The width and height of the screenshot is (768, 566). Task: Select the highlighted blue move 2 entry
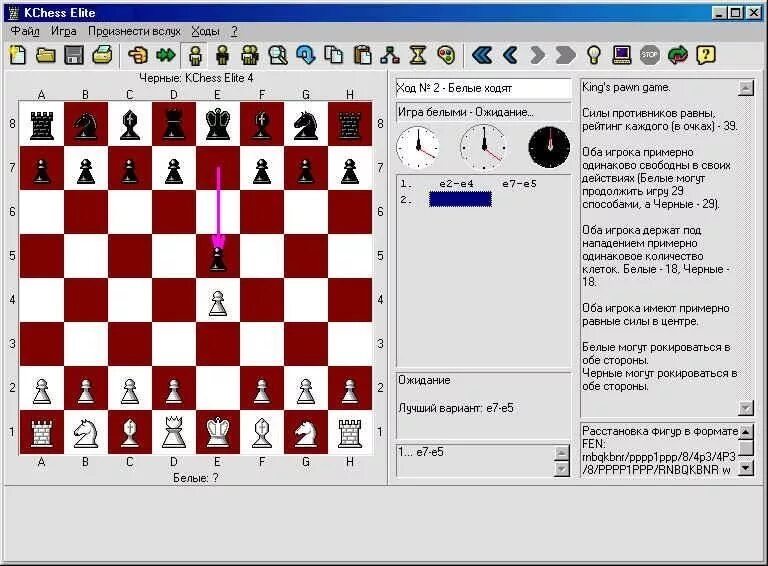(x=460, y=199)
